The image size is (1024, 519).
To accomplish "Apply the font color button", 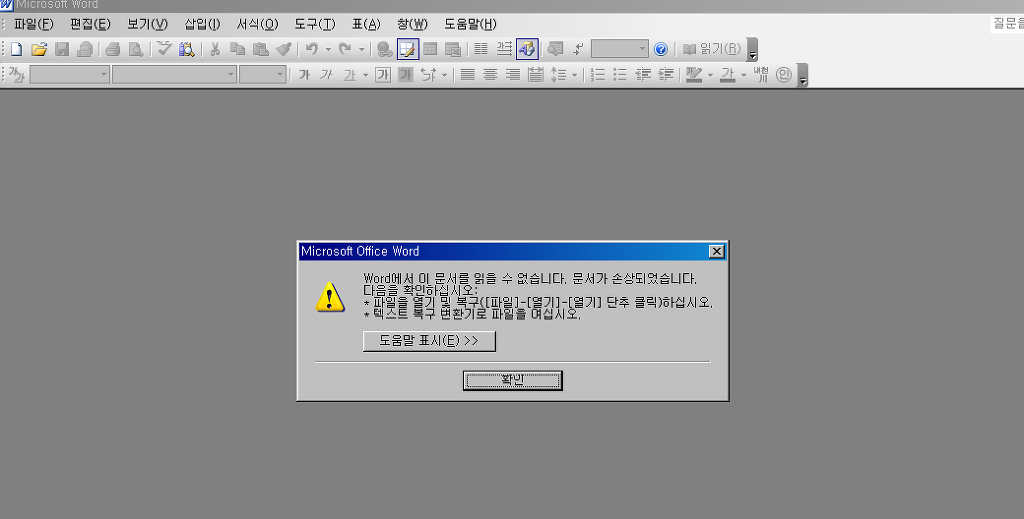I will 728,75.
